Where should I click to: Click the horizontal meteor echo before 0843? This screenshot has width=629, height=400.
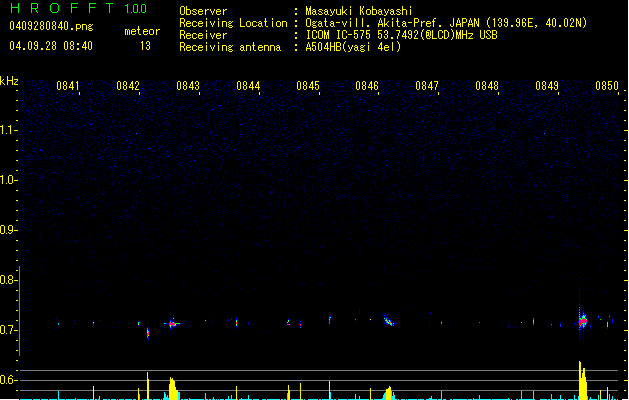pos(172,323)
